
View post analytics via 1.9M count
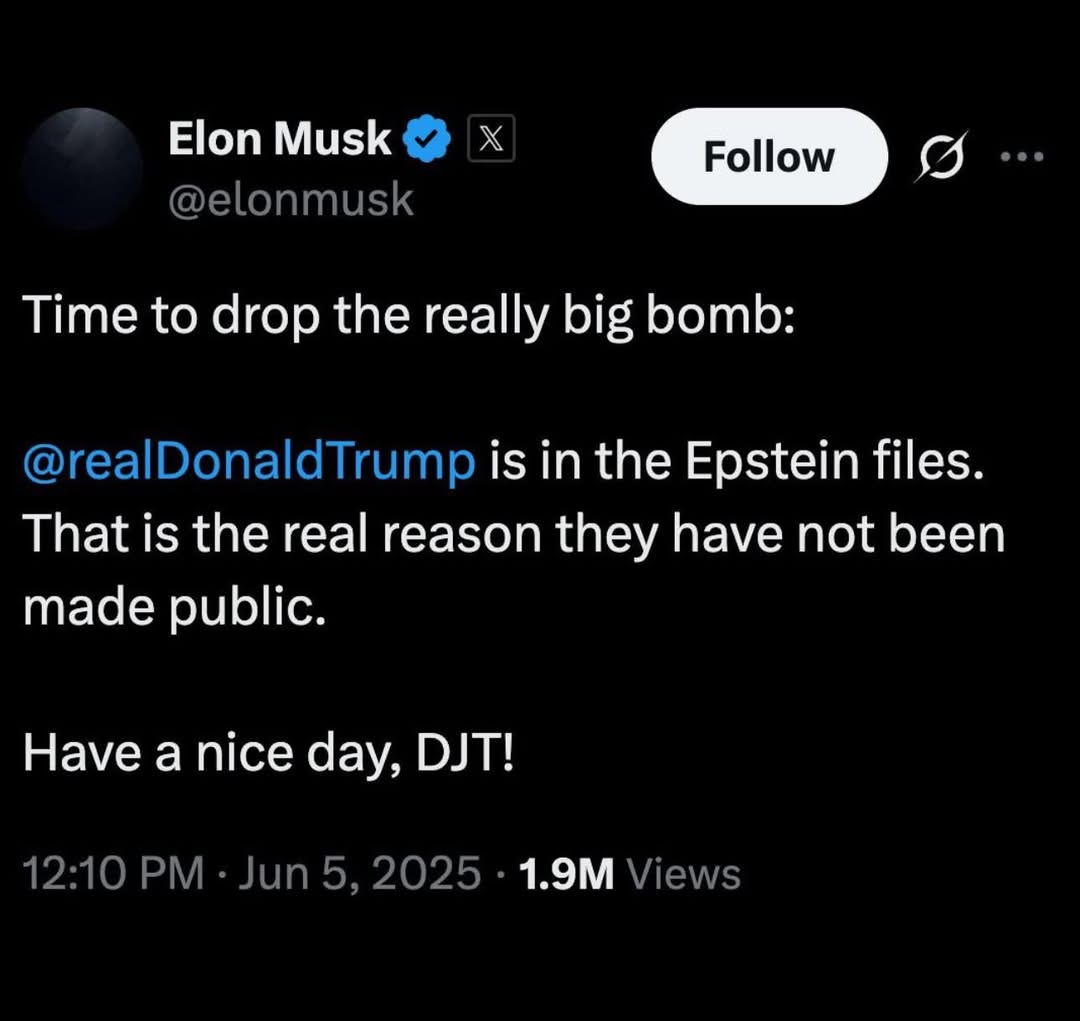pos(566,874)
